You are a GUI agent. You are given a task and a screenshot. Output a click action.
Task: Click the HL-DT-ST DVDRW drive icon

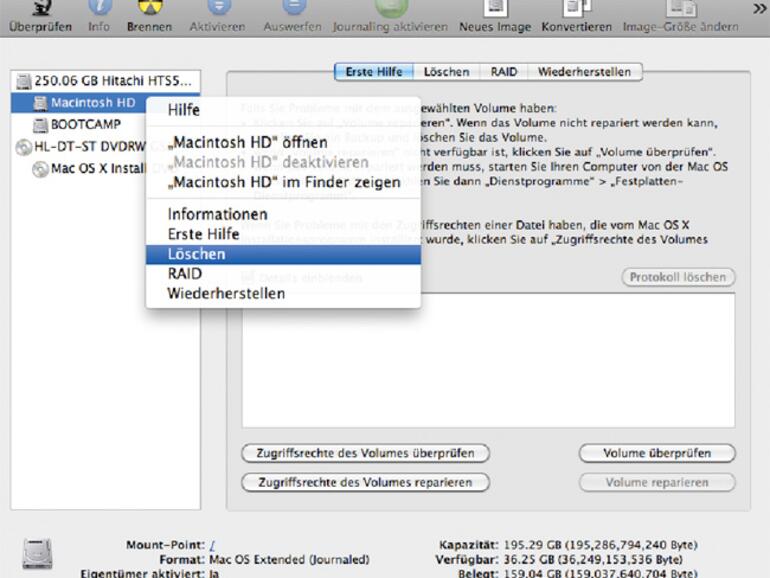click(x=24, y=147)
